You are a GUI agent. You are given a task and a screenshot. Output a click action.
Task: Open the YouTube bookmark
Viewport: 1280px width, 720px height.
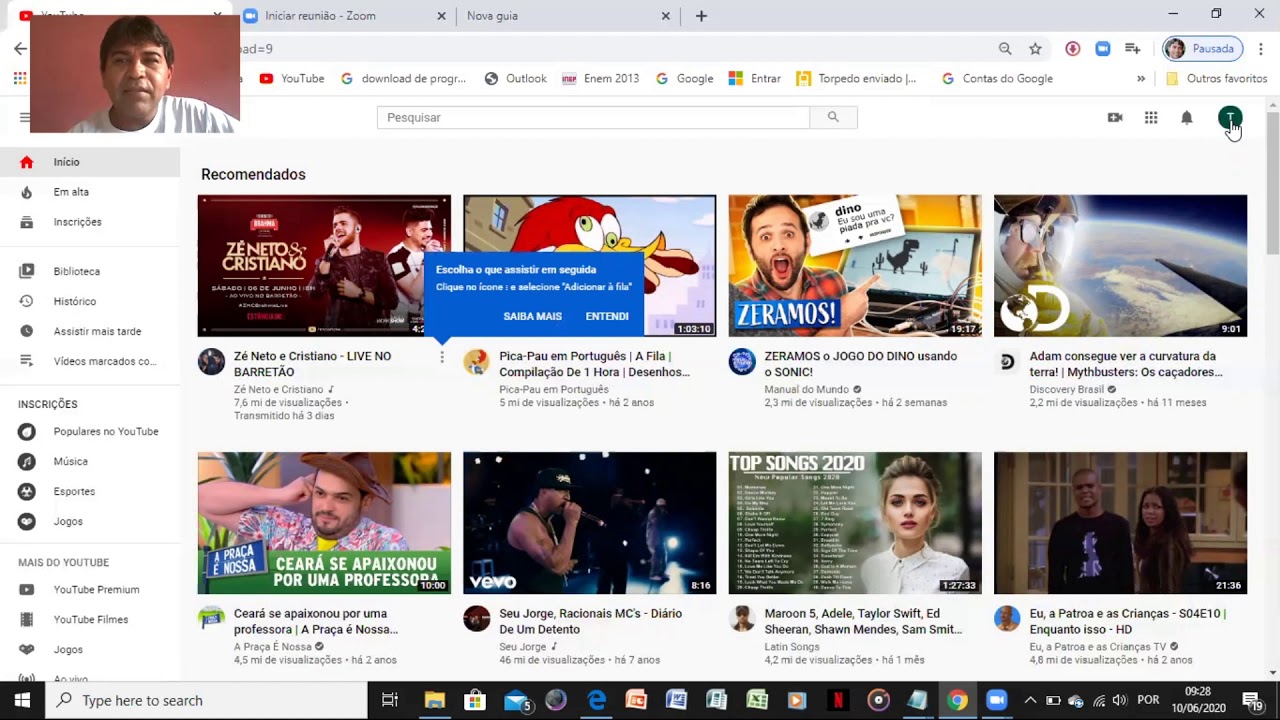[292, 78]
